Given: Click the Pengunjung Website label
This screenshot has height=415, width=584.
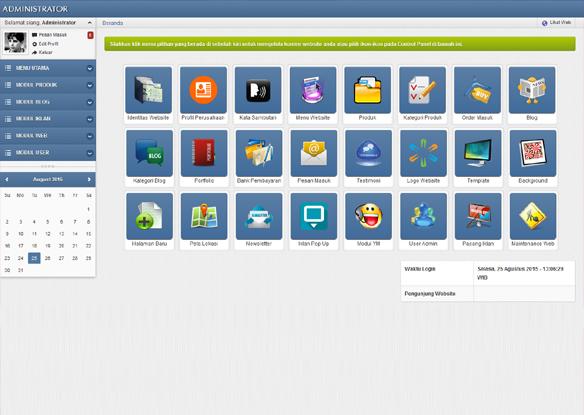Looking at the screenshot, I should click(x=430, y=294).
